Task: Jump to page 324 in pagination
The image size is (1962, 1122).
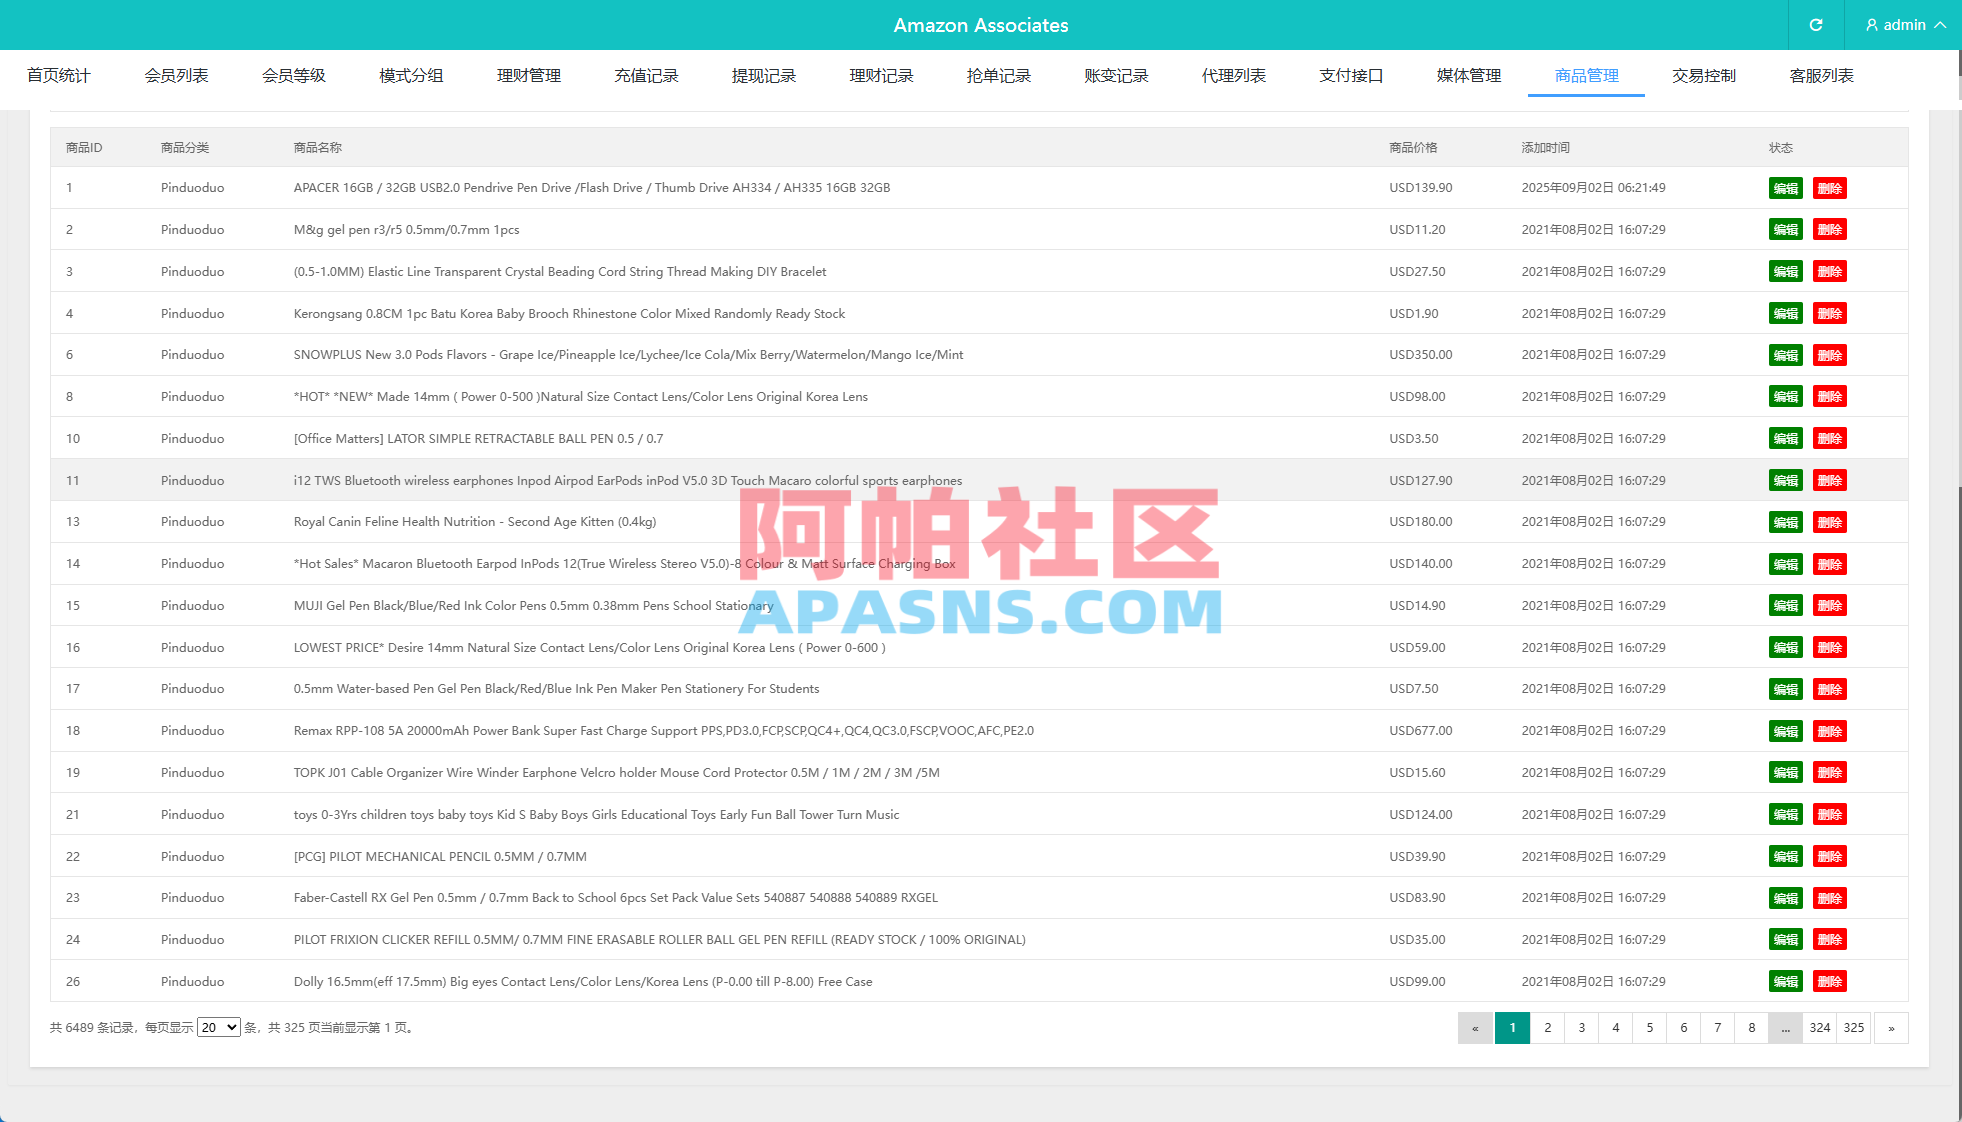Action: [x=1820, y=1027]
